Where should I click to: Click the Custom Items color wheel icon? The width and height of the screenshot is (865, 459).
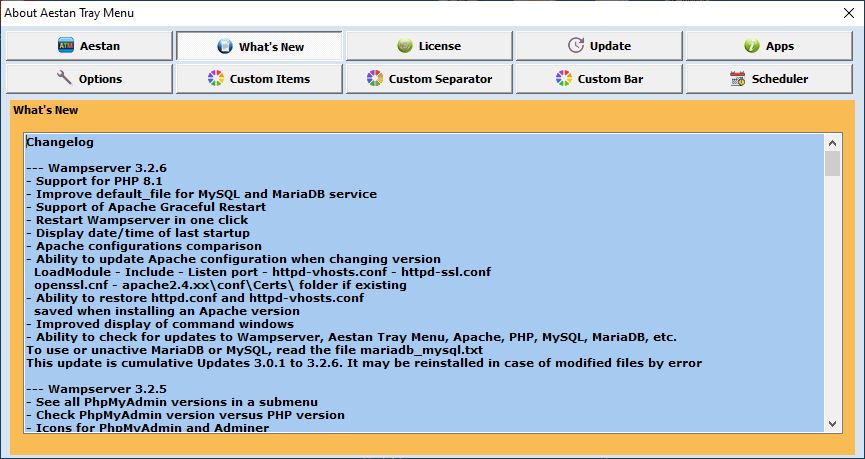pos(216,78)
